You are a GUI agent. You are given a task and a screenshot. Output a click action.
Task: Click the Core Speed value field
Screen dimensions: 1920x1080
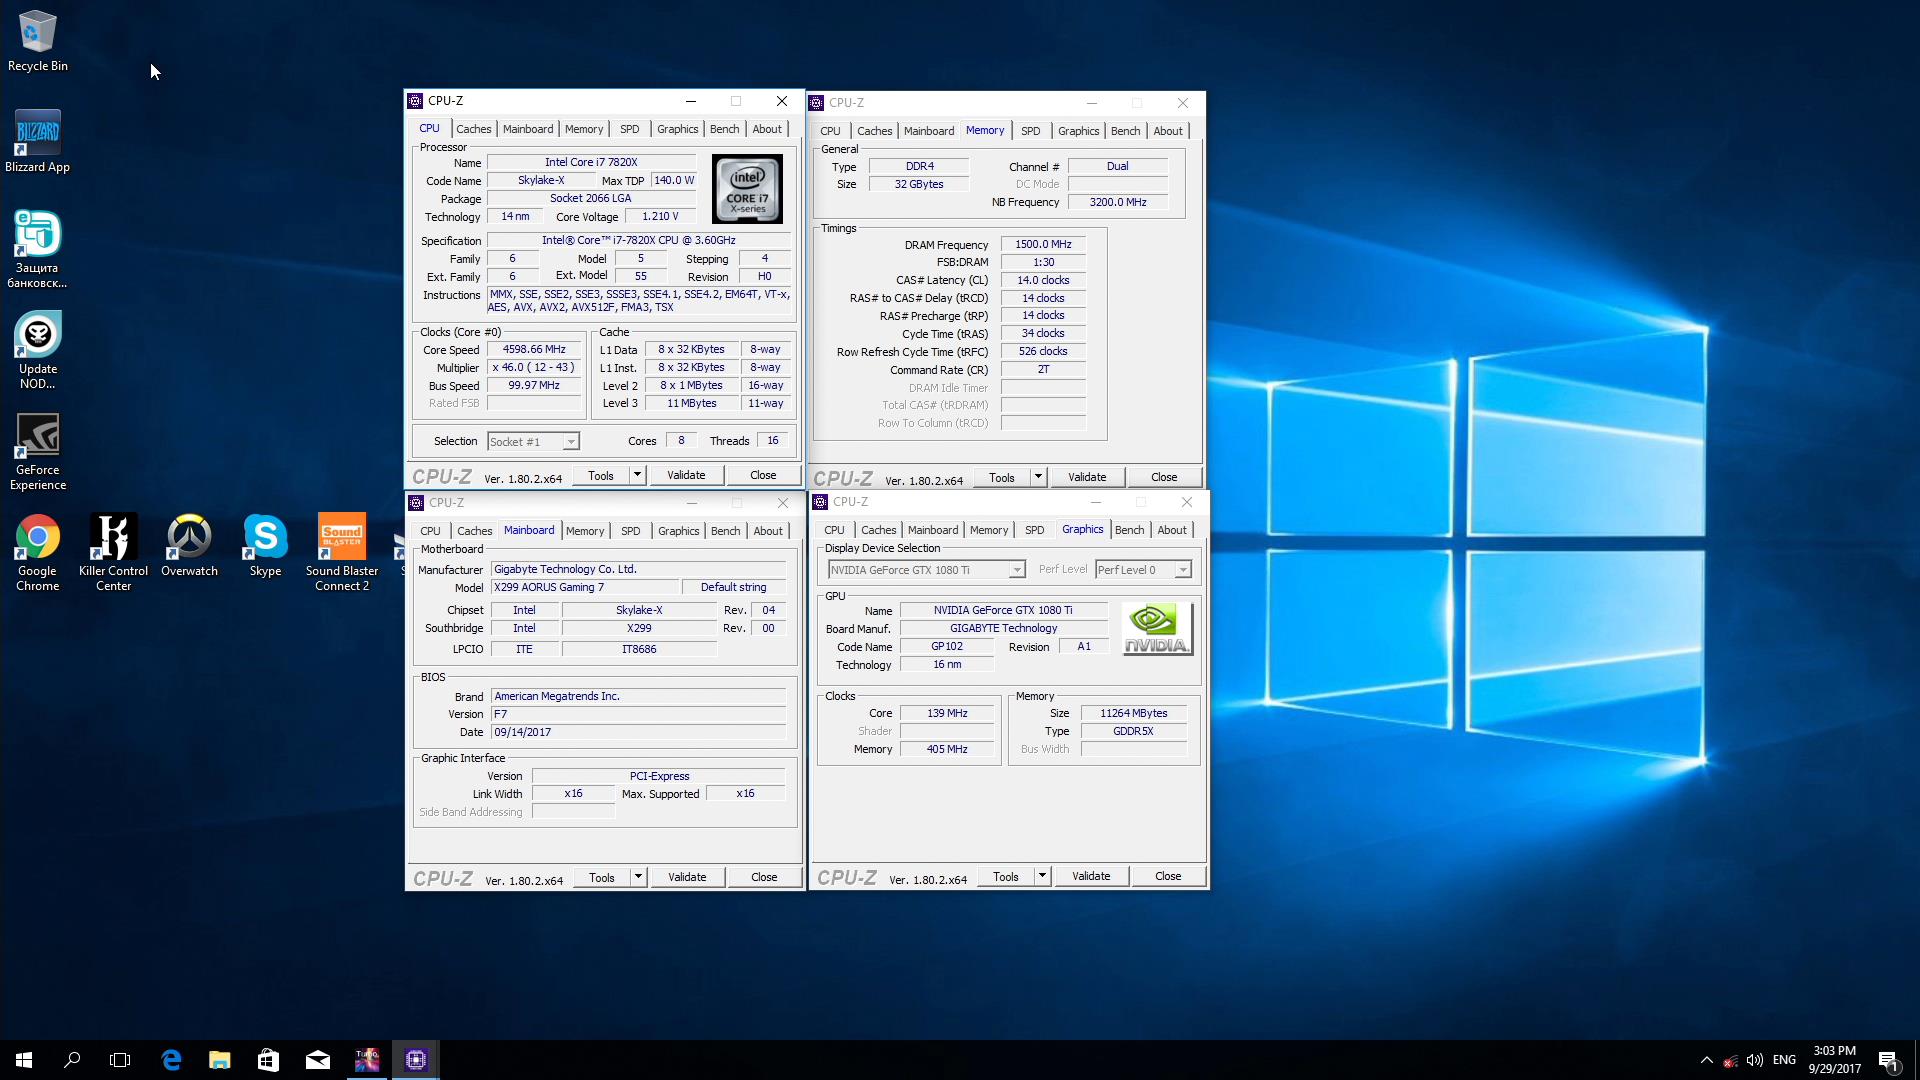[534, 350]
